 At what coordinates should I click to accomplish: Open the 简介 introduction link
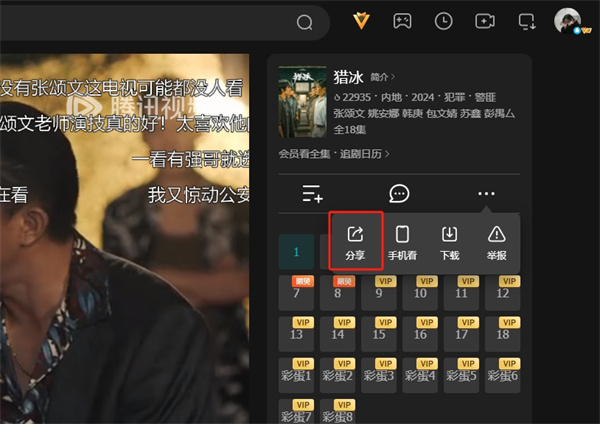tap(382, 77)
